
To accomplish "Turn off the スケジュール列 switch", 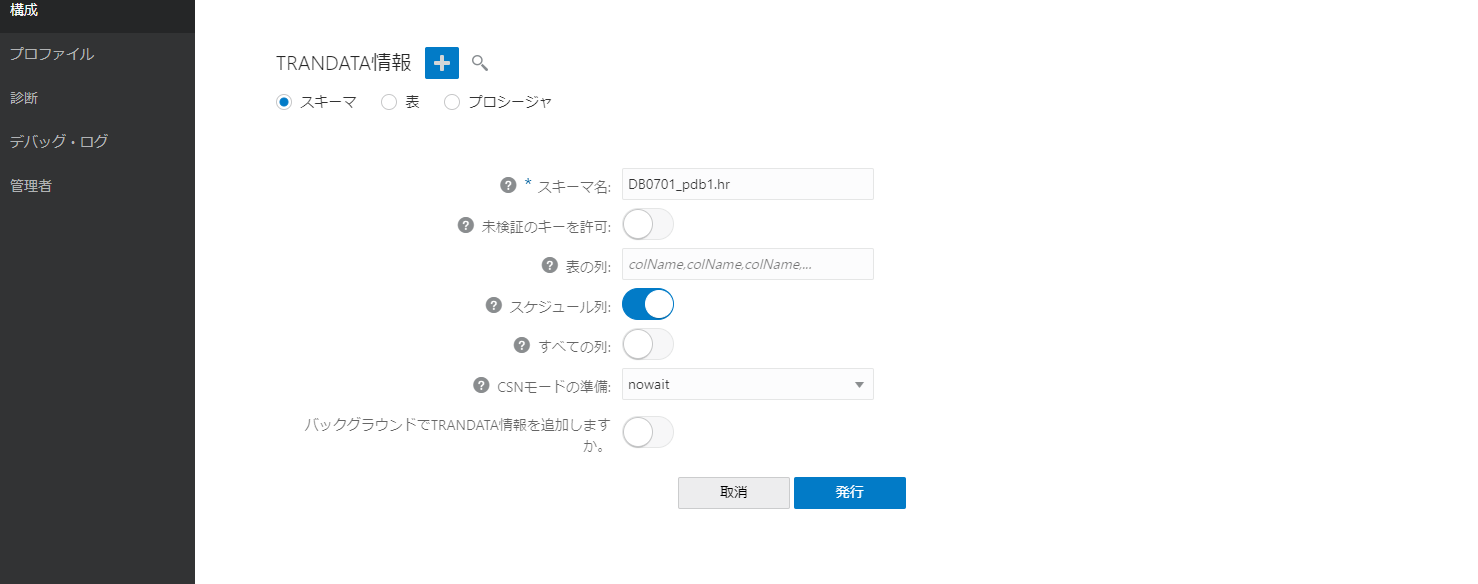I will click(x=648, y=304).
